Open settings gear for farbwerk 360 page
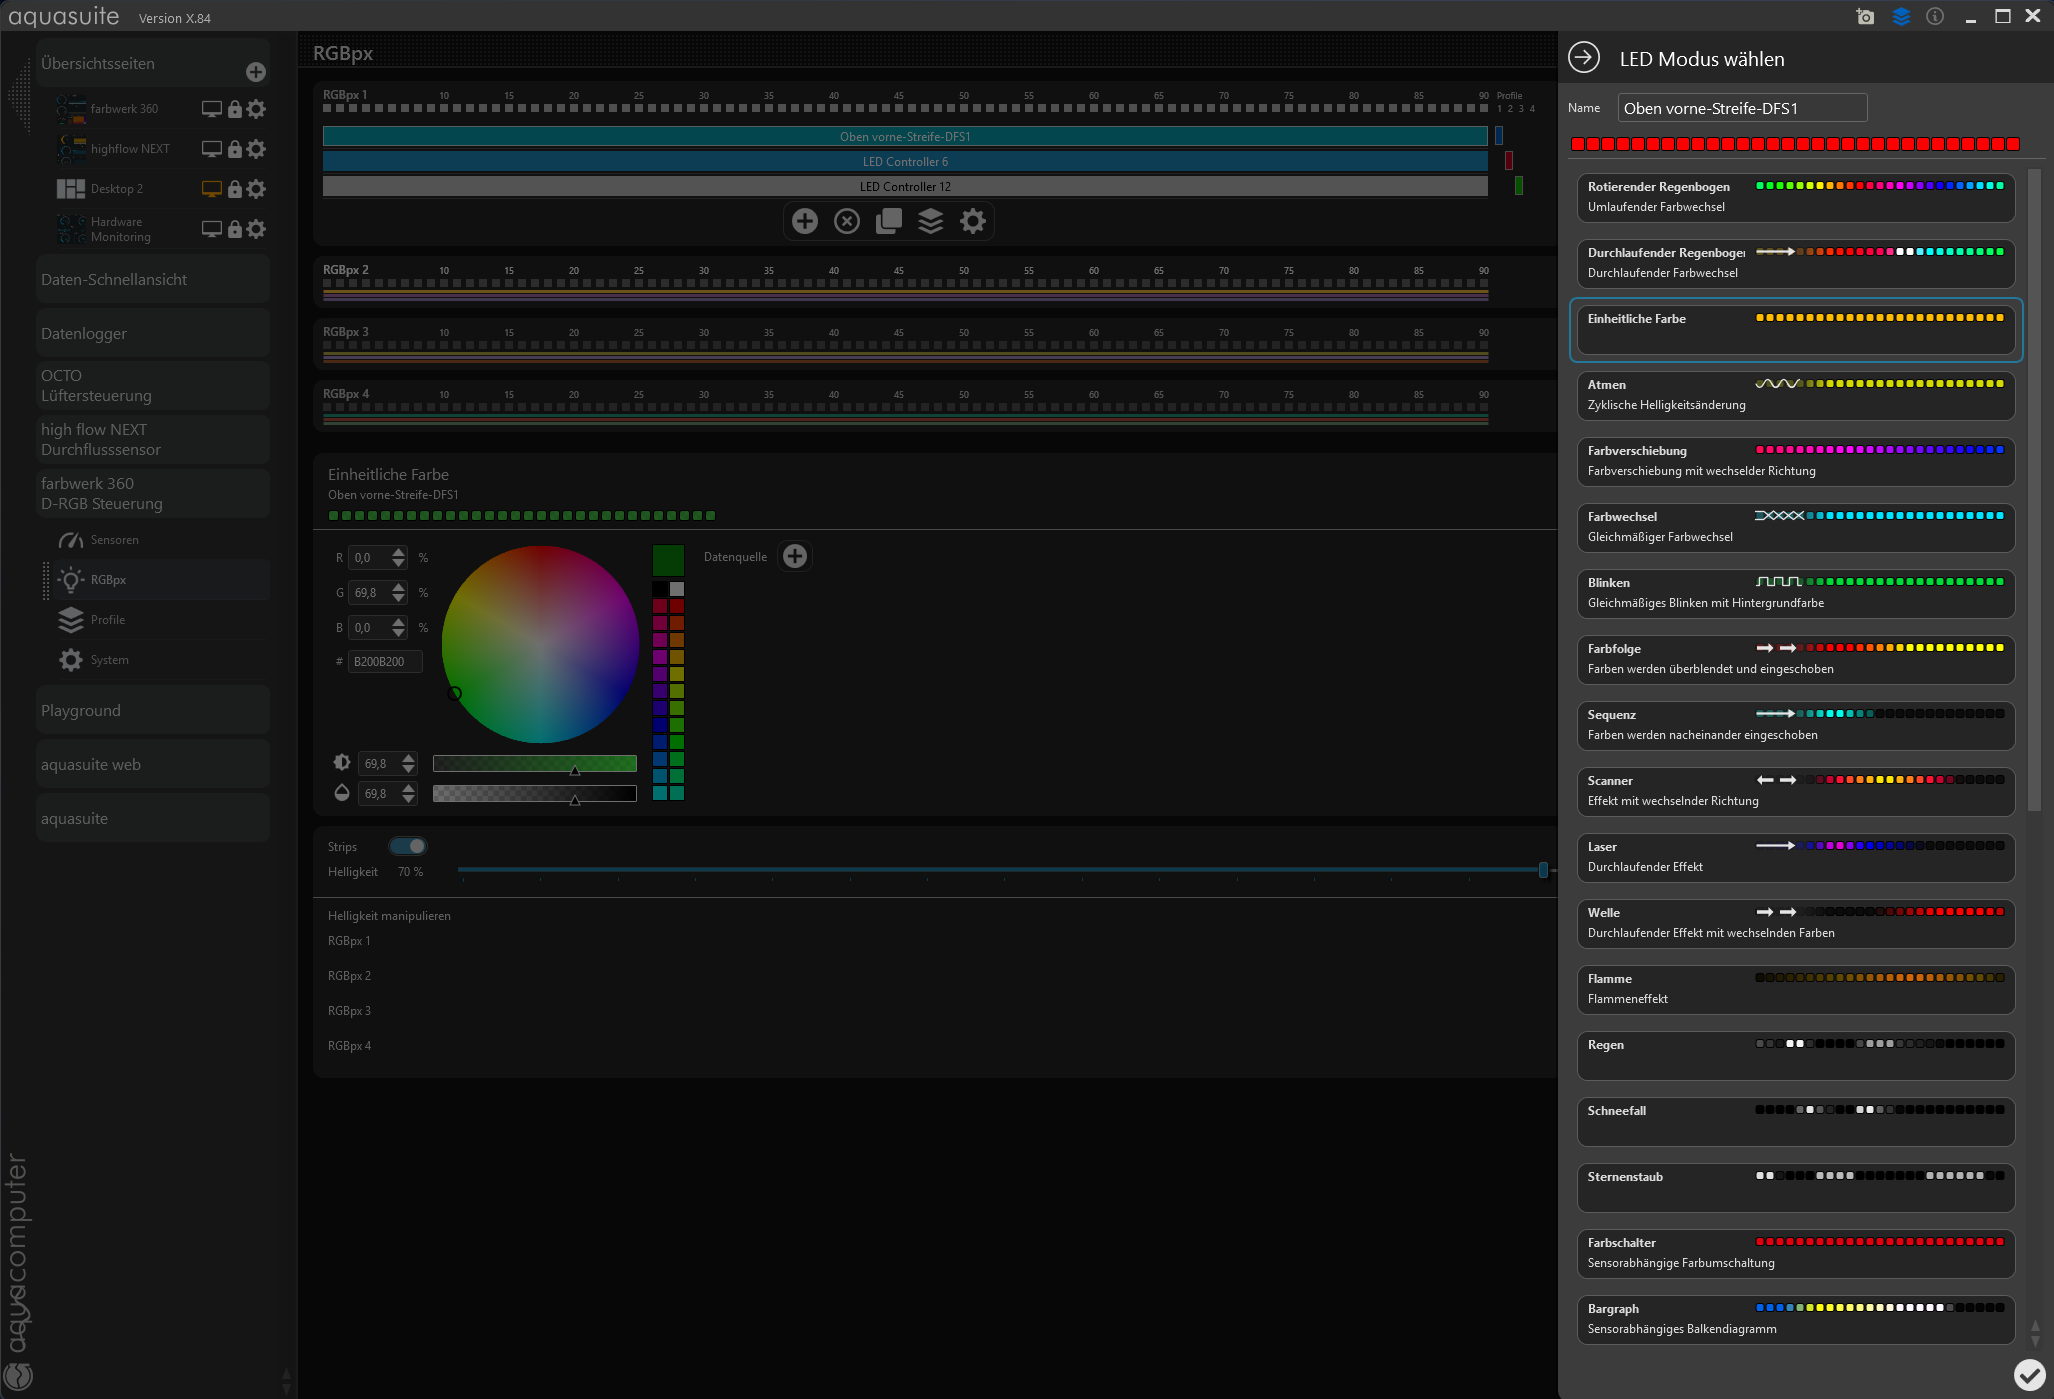This screenshot has height=1399, width=2054. (x=257, y=109)
